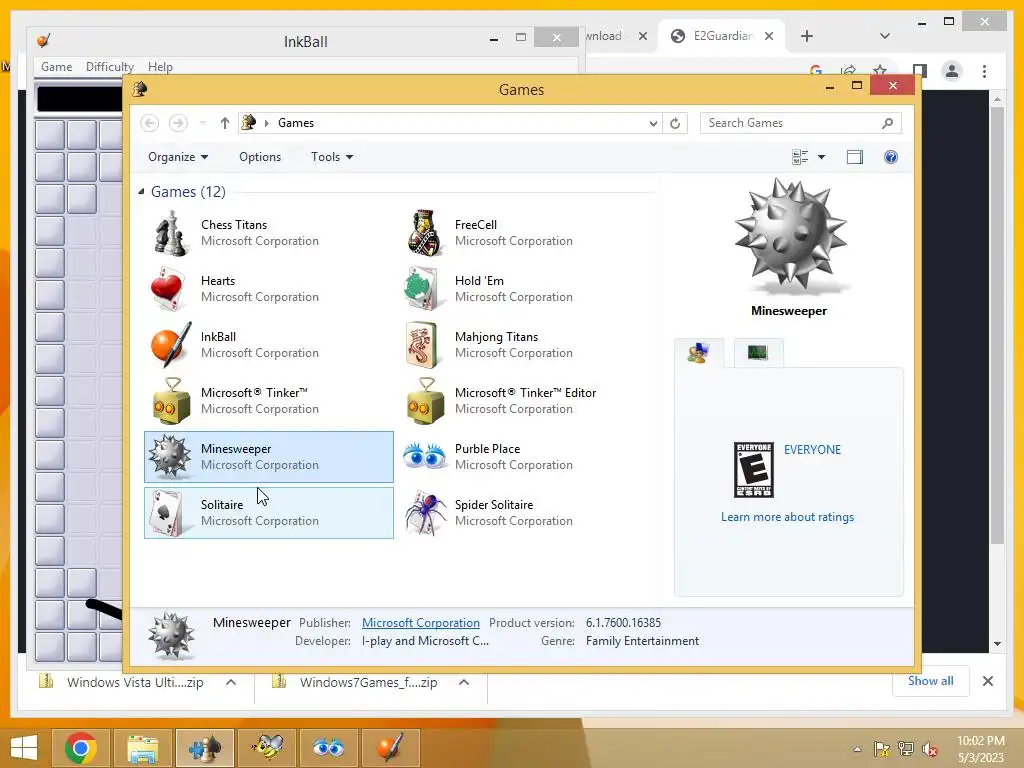The image size is (1024, 768).
Task: Click the EVERYONE rating link
Action: (812, 449)
